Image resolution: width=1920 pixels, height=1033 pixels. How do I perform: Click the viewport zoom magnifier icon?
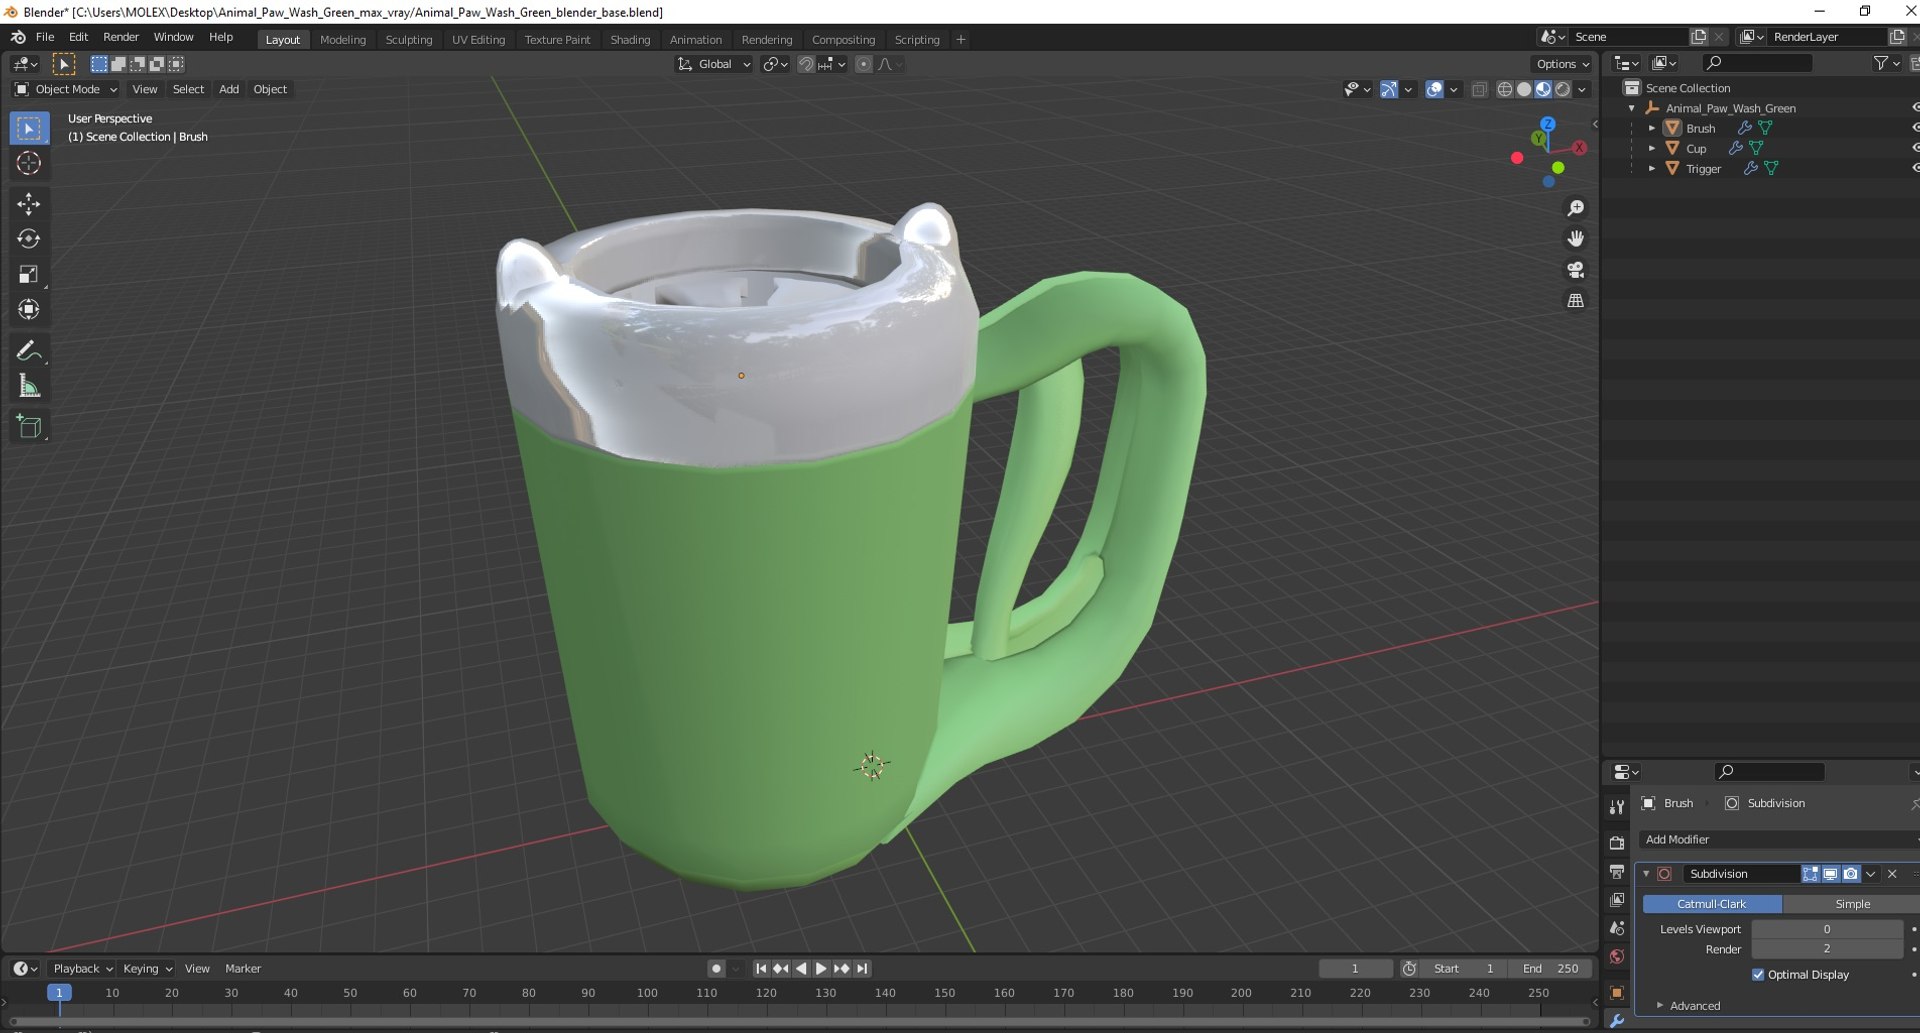pos(1576,208)
